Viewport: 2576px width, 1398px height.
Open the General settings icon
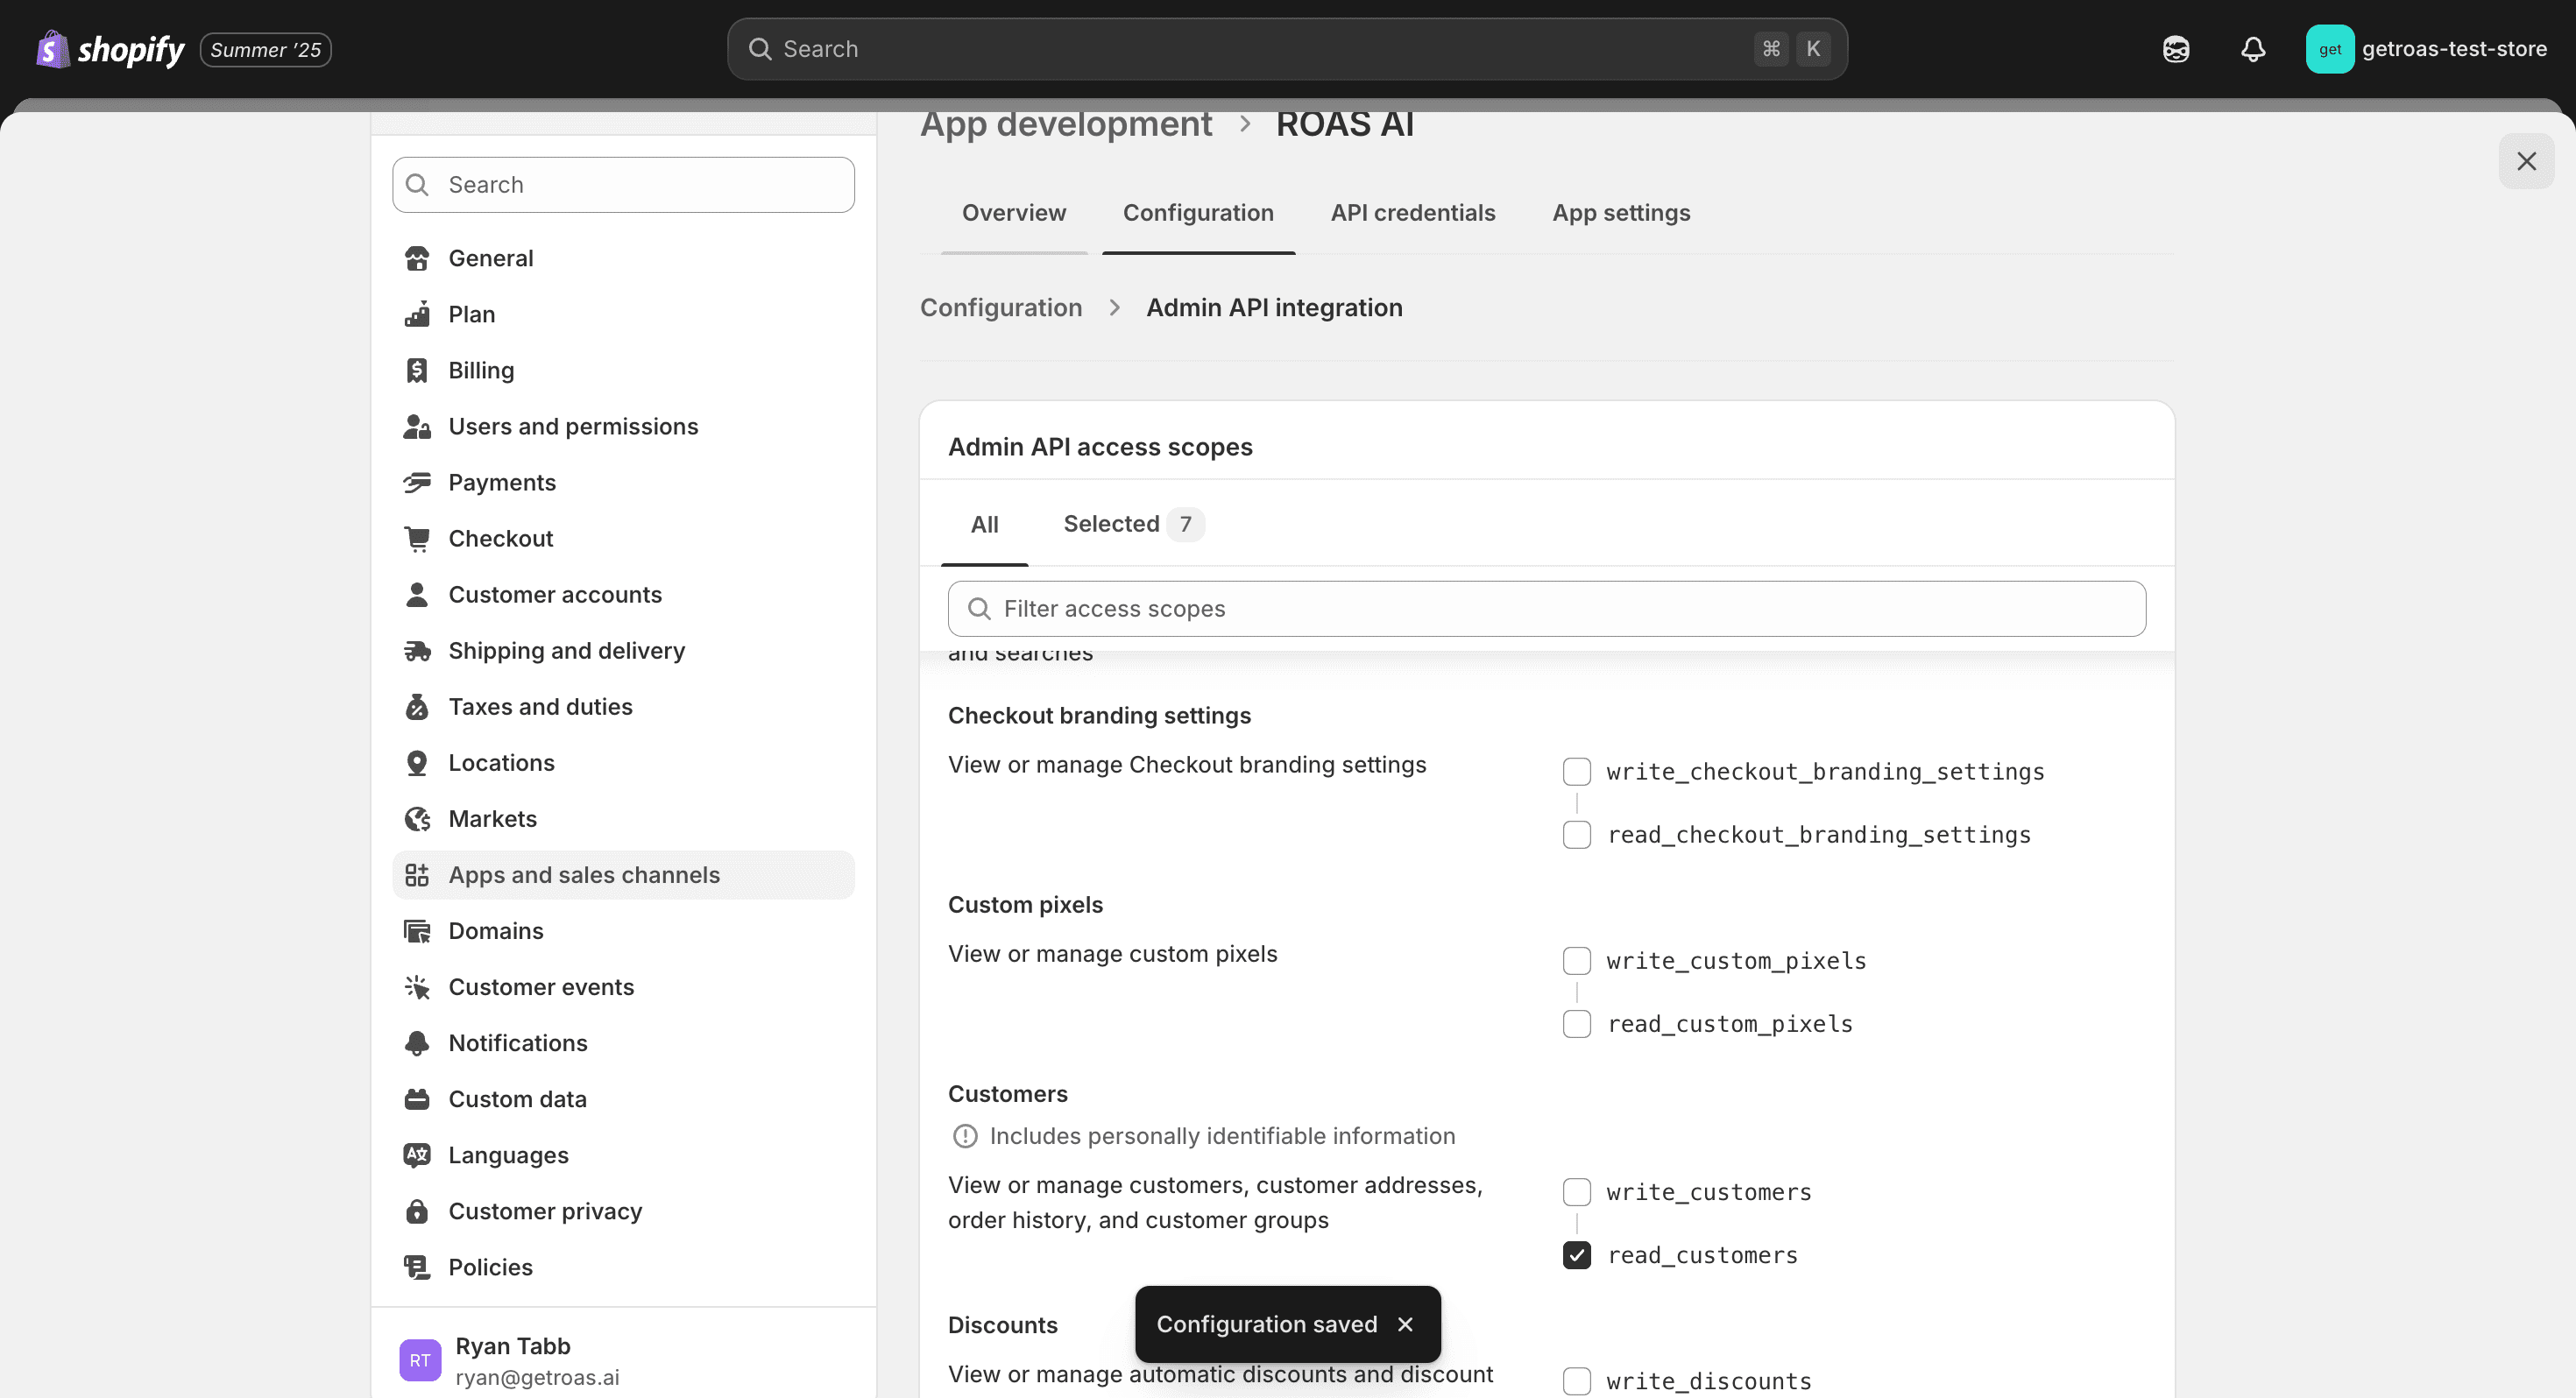[417, 258]
